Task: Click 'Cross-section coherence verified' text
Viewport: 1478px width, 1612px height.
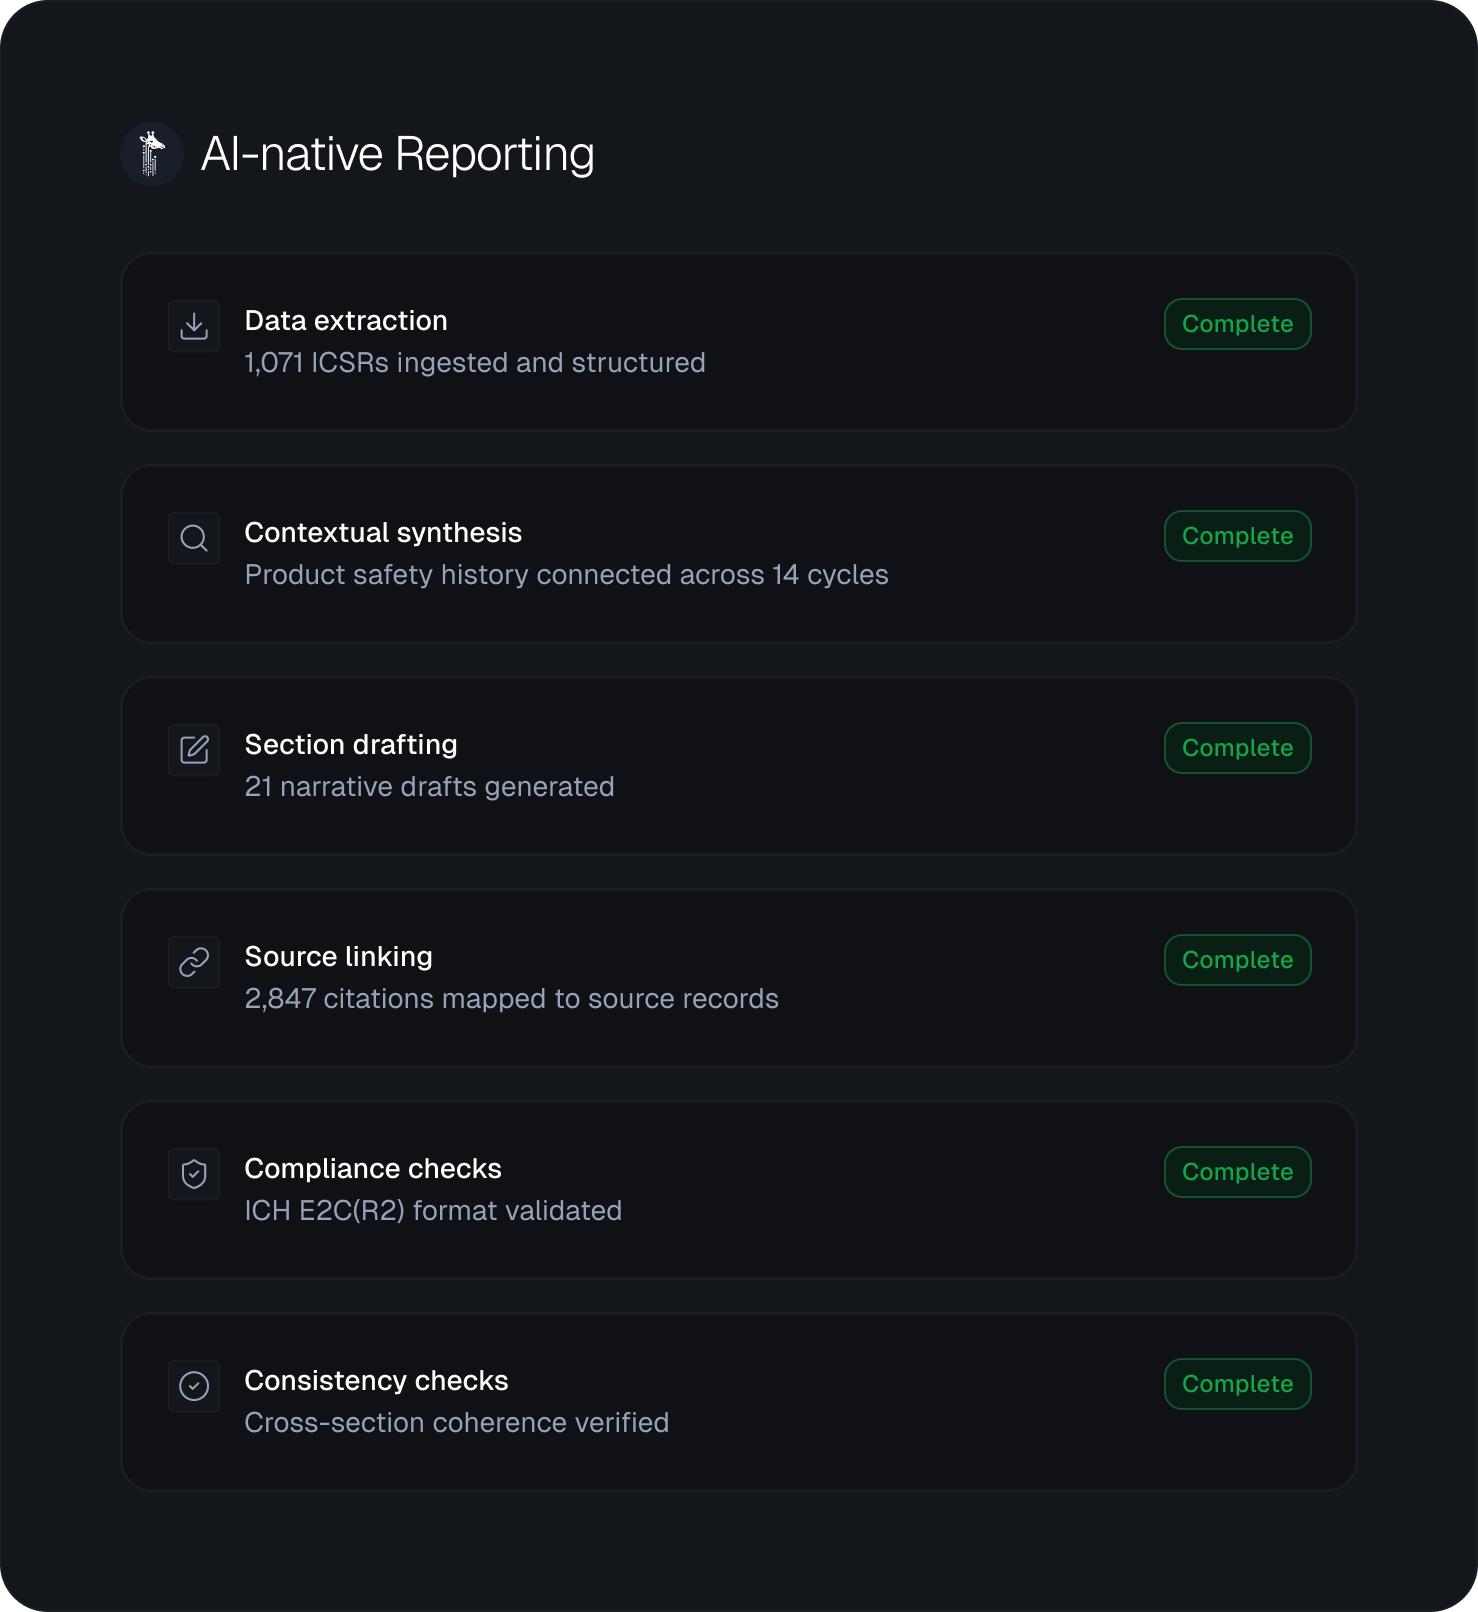Action: pyautogui.click(x=457, y=1423)
